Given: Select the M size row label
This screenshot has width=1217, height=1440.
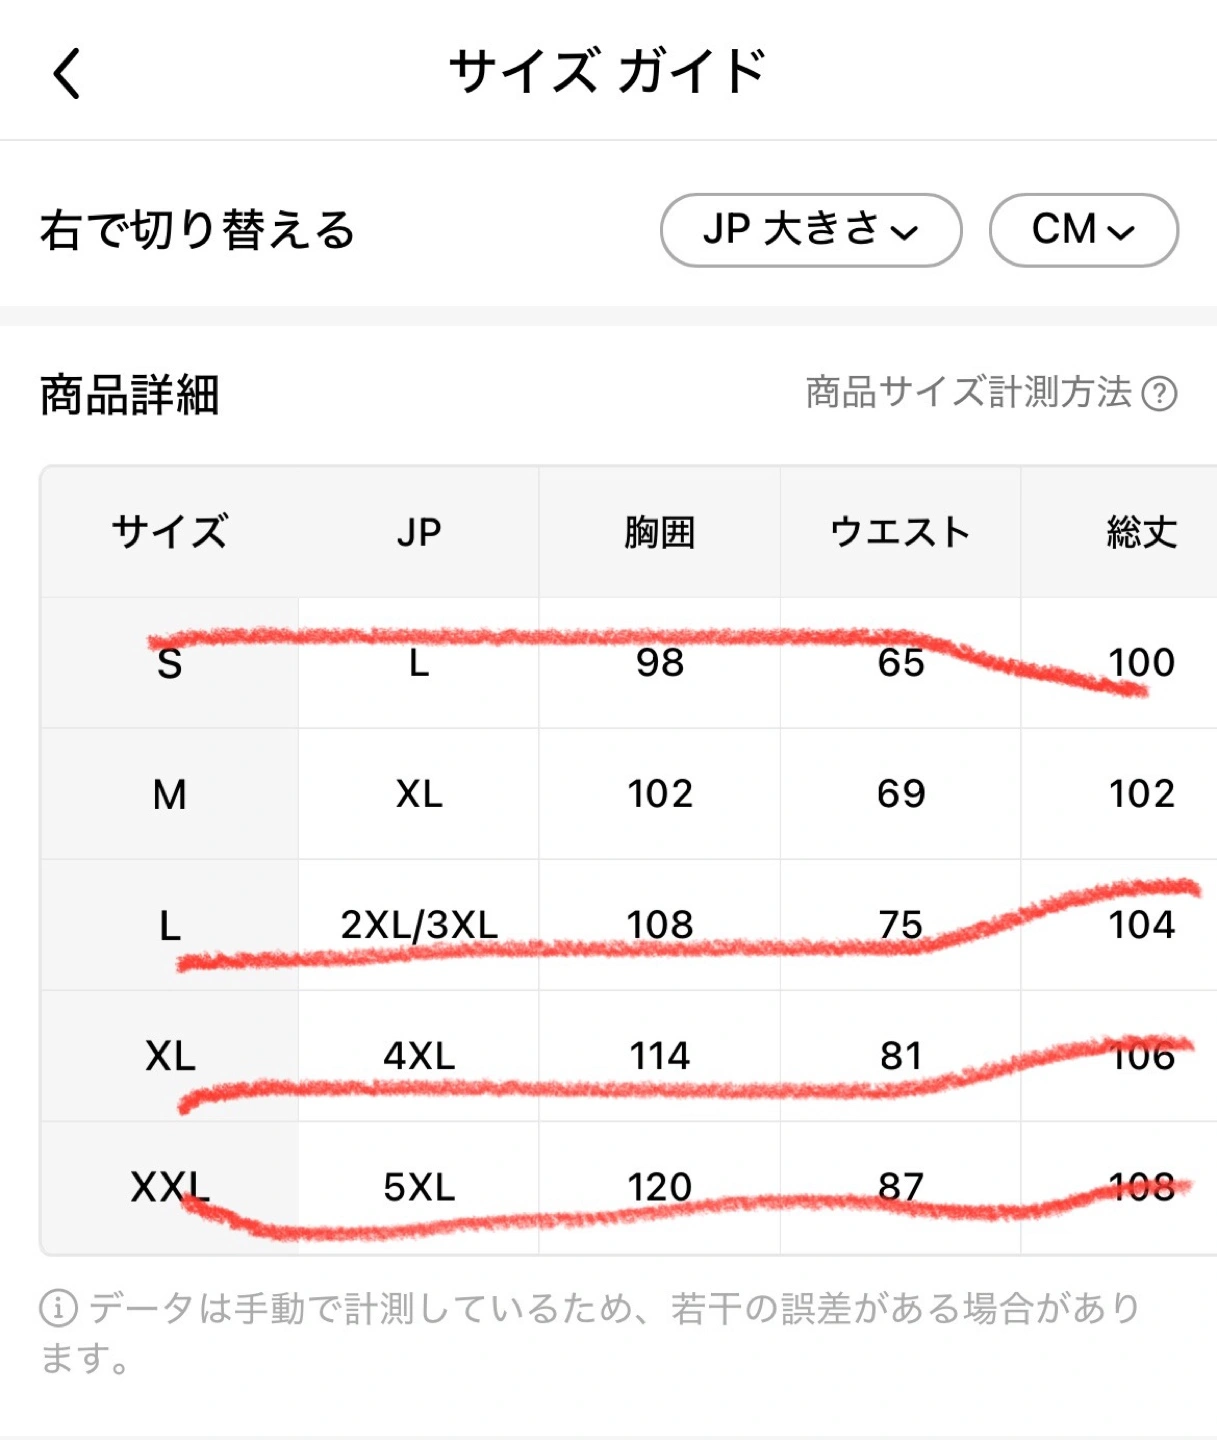Looking at the screenshot, I should (170, 794).
